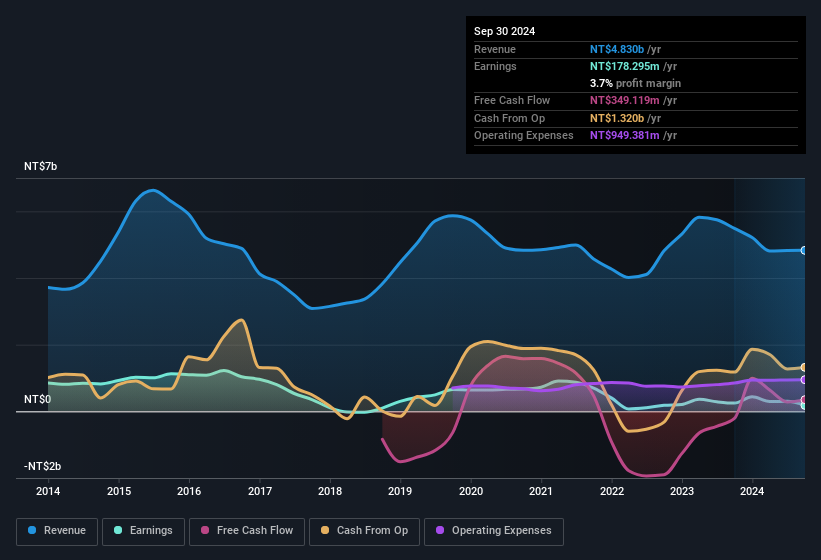Toggle Operating Expenses legend item

click(493, 530)
